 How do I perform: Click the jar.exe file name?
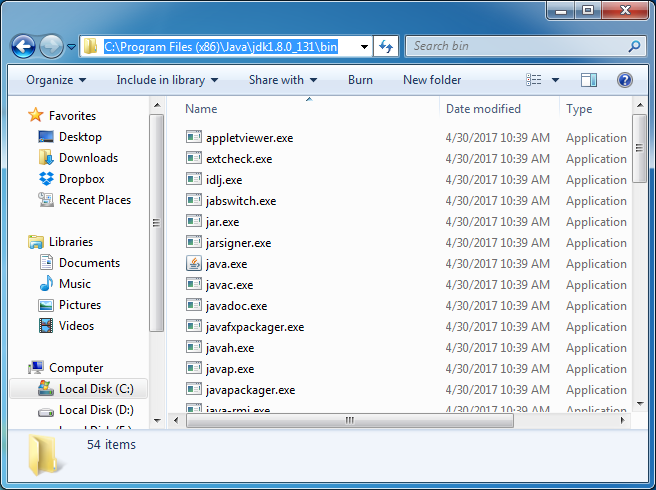point(222,222)
